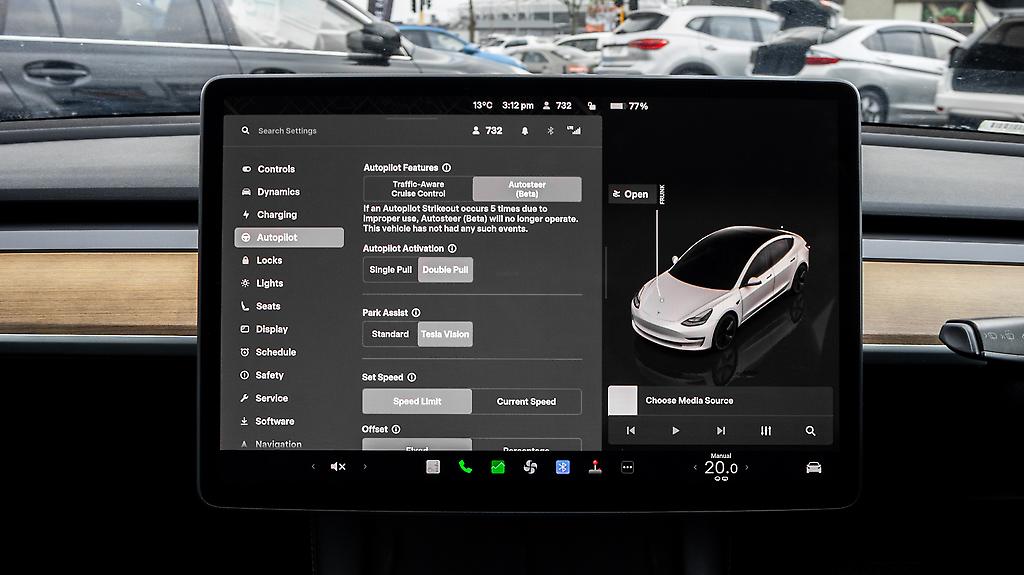This screenshot has height=575, width=1024.
Task: Skip to next track
Action: (720, 431)
